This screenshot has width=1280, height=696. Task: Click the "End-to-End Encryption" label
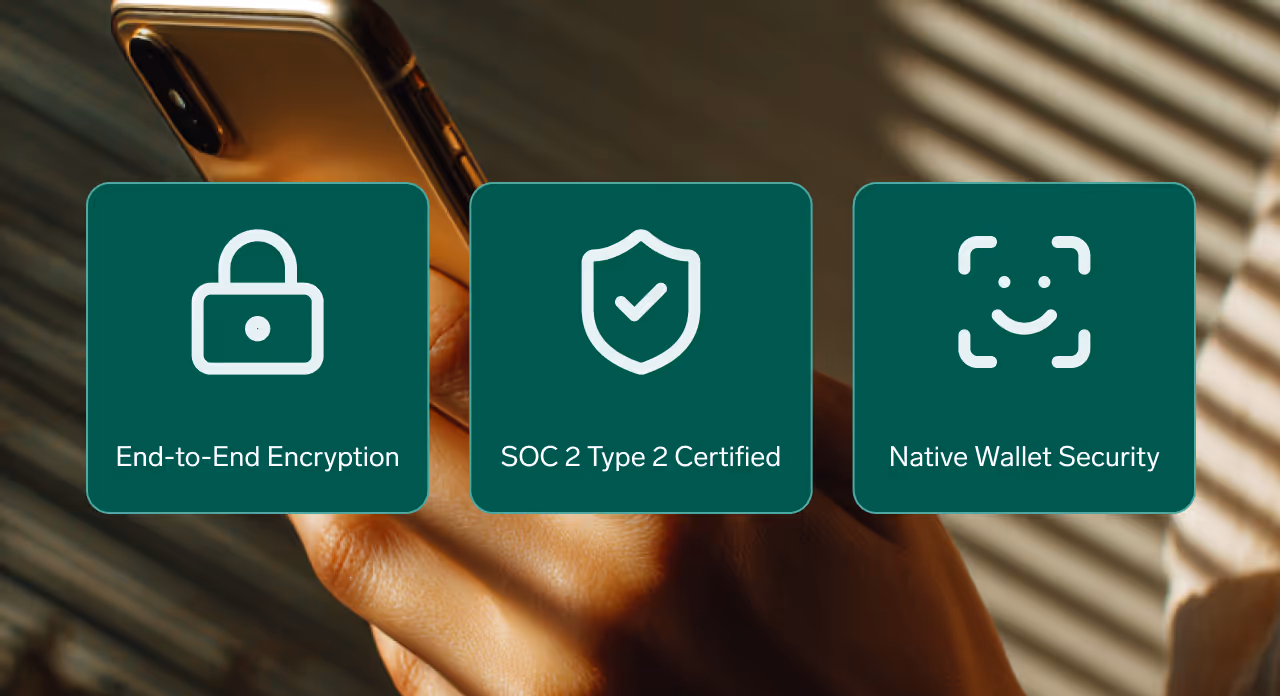point(258,457)
